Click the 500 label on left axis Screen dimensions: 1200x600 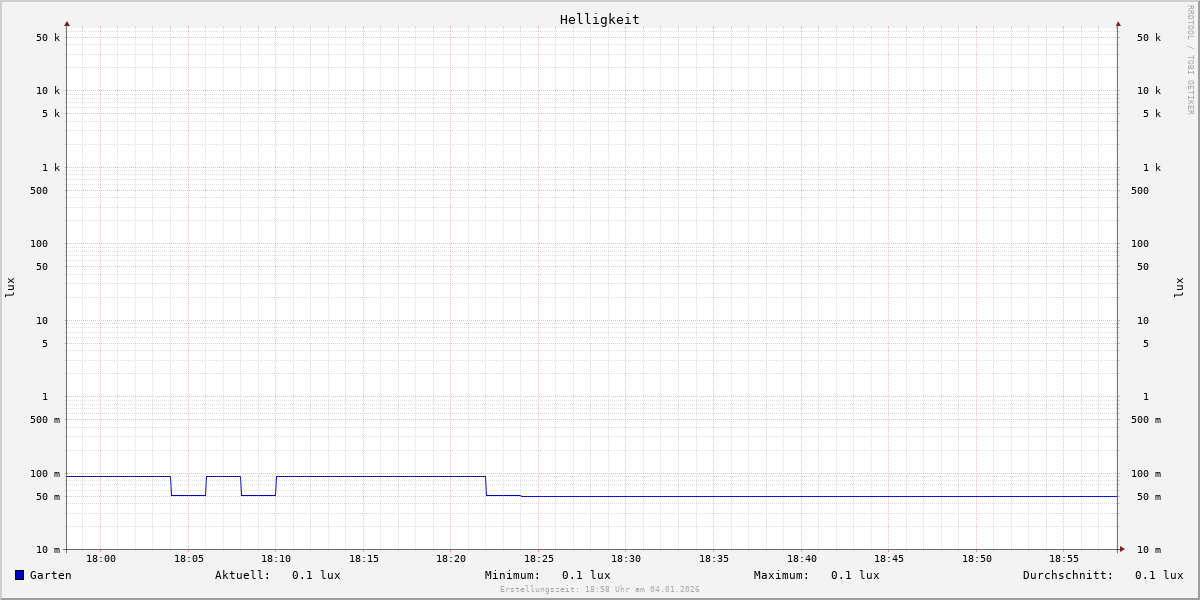[39, 191]
